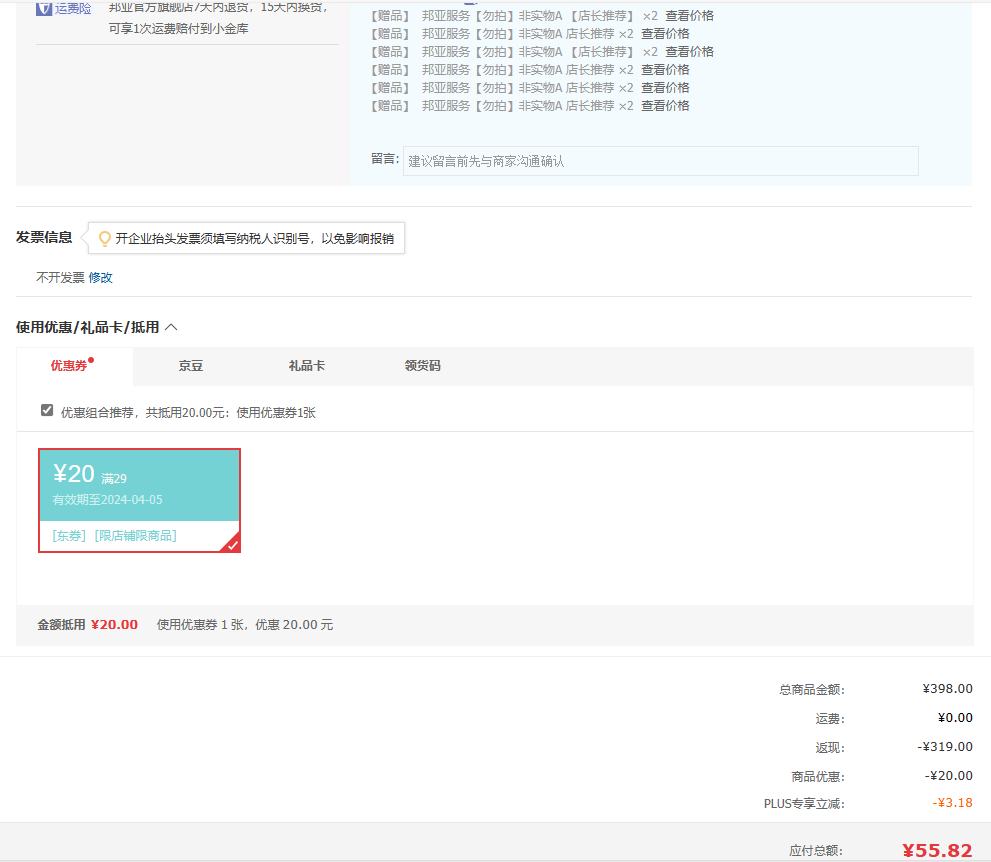This screenshot has width=991, height=862.
Task: Switch to the 优惠券 tab
Action: pos(70,366)
